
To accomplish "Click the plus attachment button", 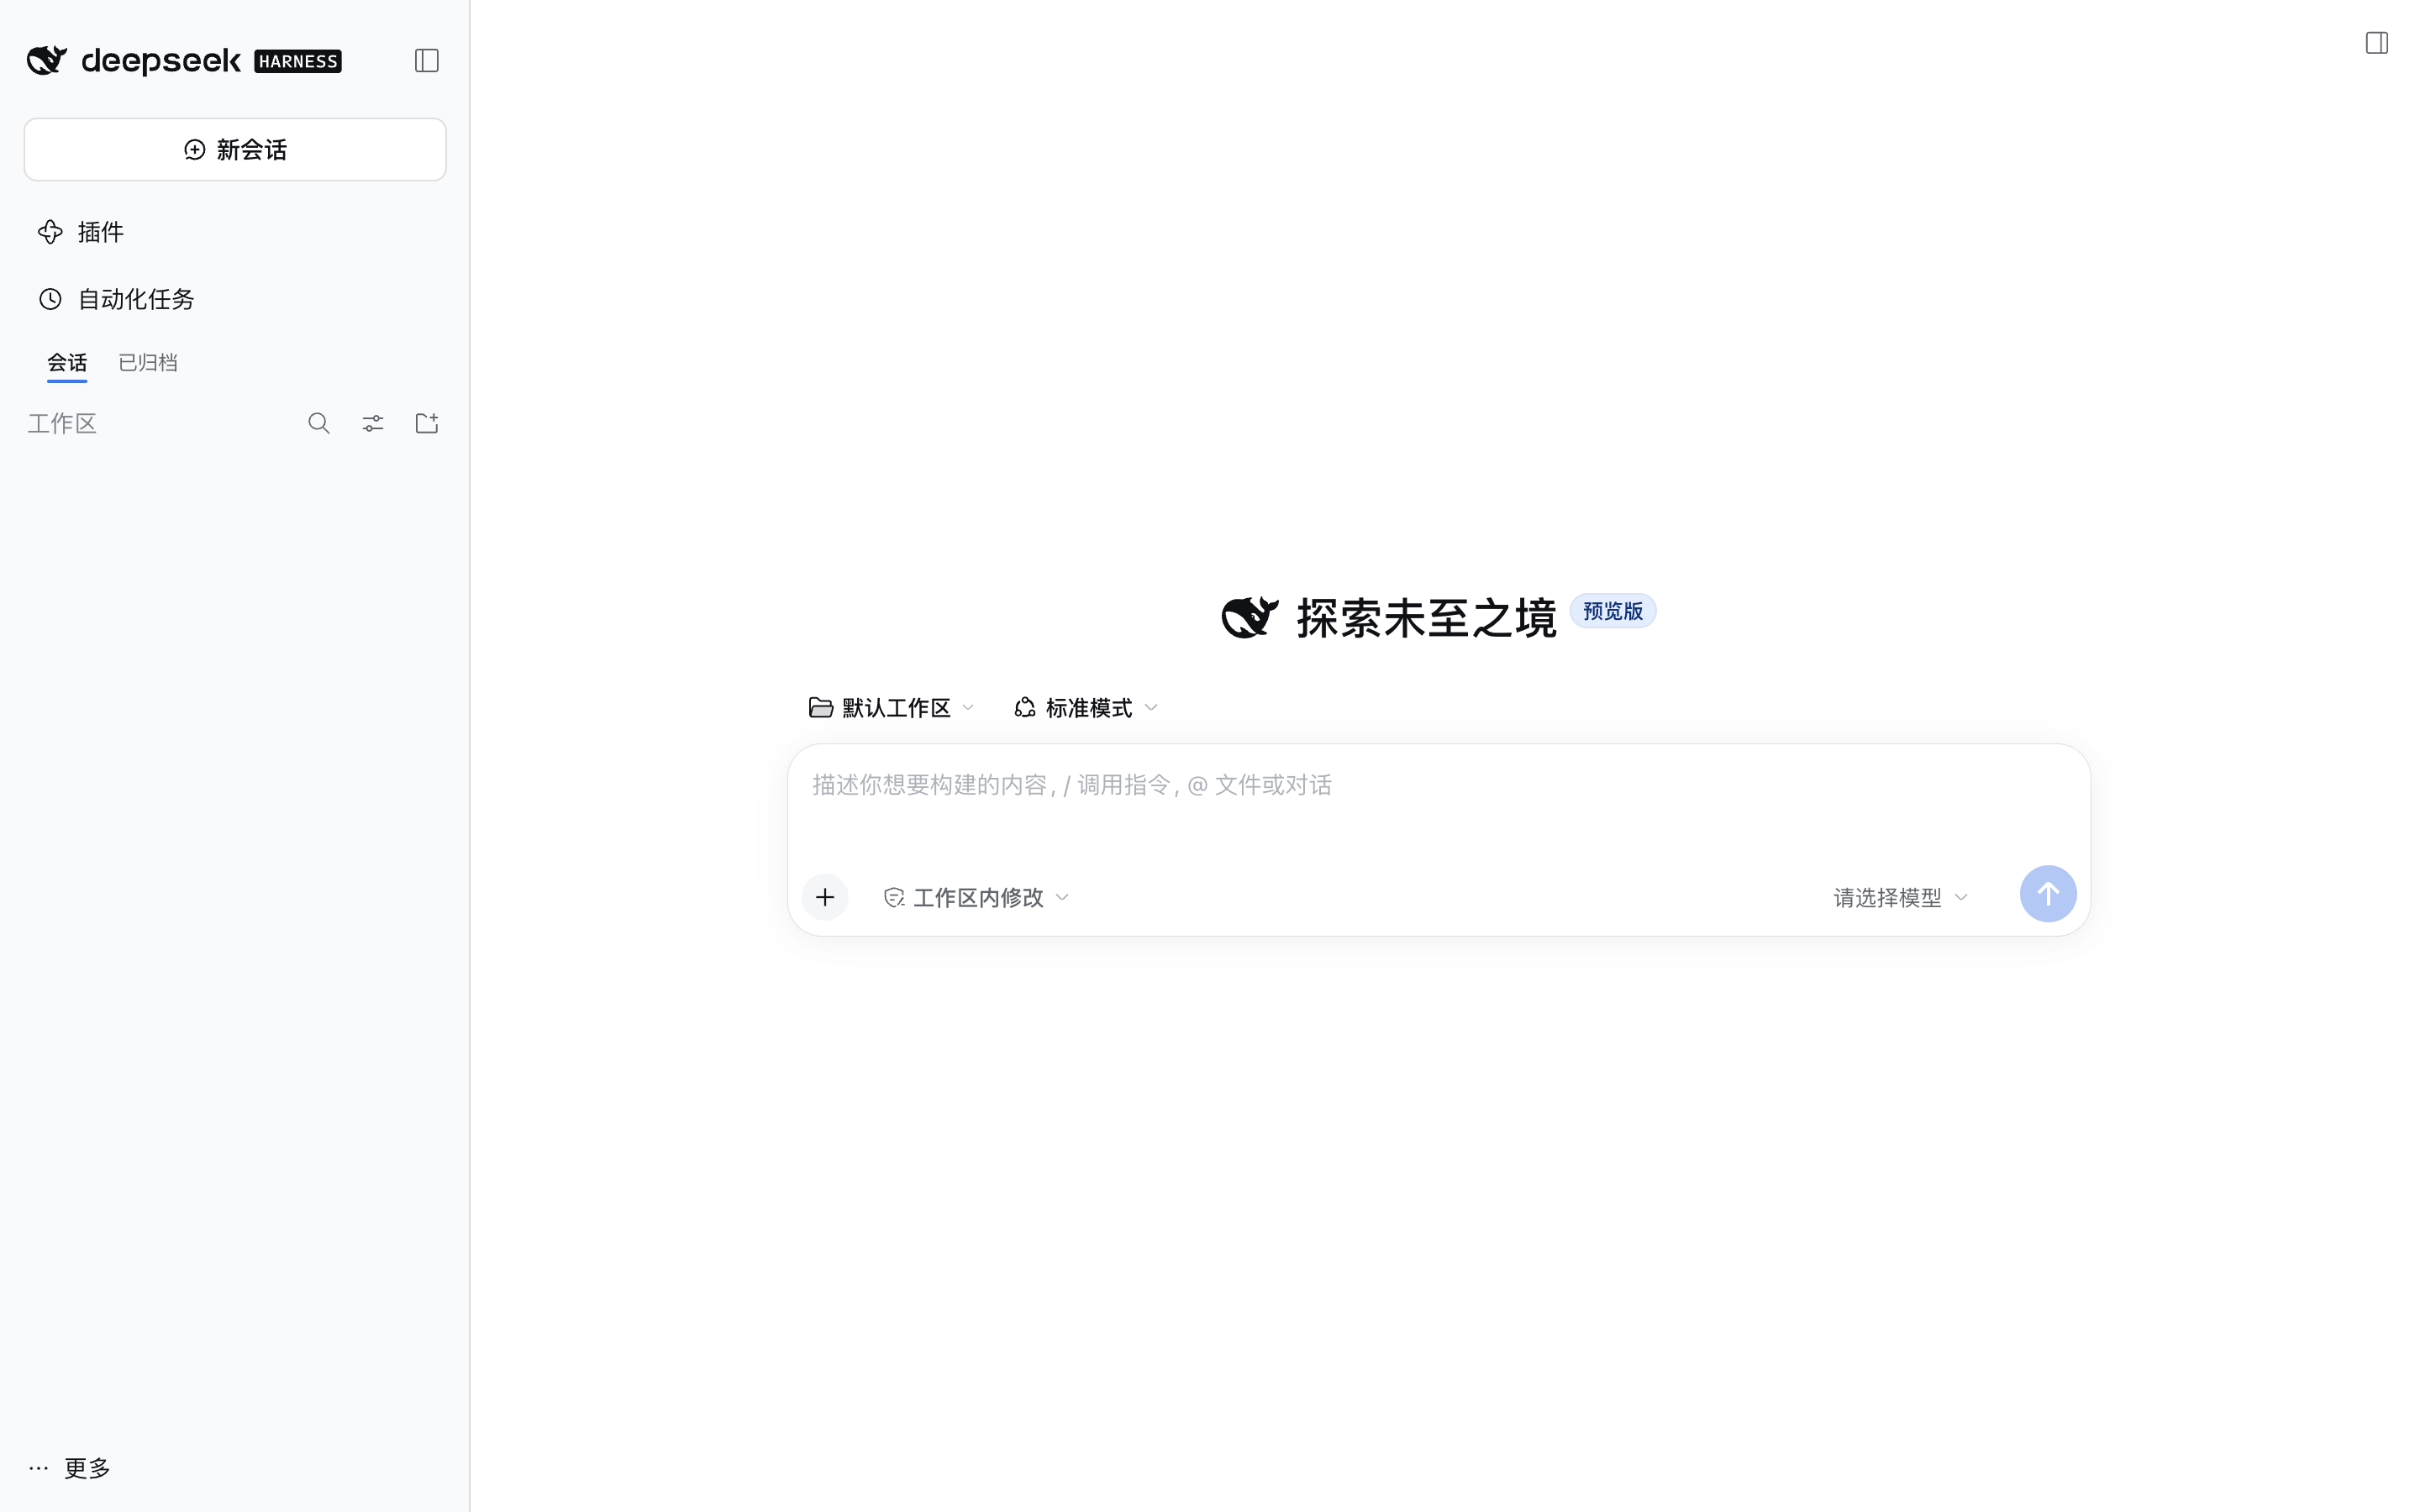I will click(825, 897).
